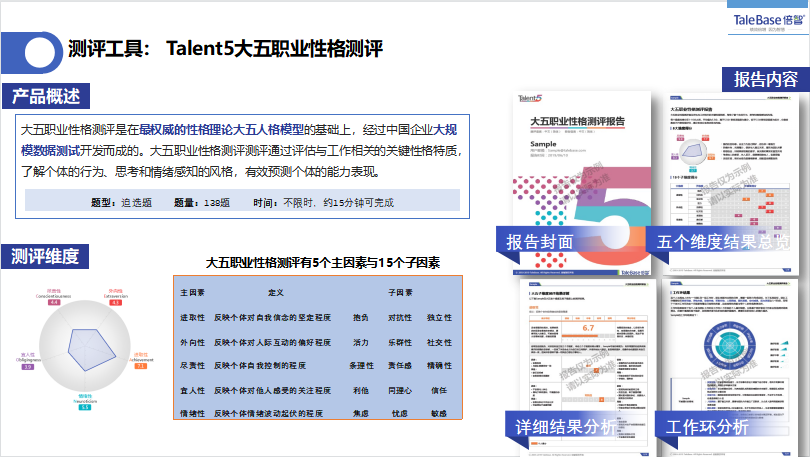Click the 条理性 sub-factor cell

click(x=361, y=366)
